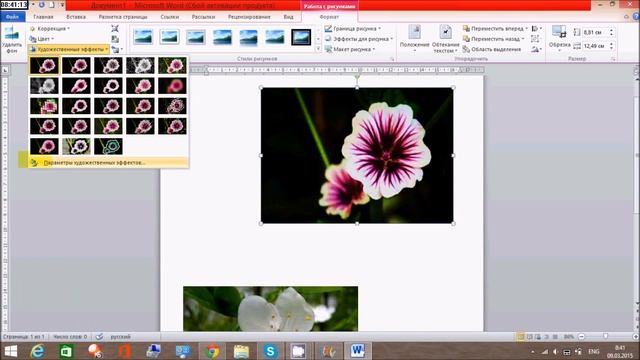Switch to the Главная tab
Image resolution: width=640 pixels, height=360 pixels.
[x=43, y=17]
